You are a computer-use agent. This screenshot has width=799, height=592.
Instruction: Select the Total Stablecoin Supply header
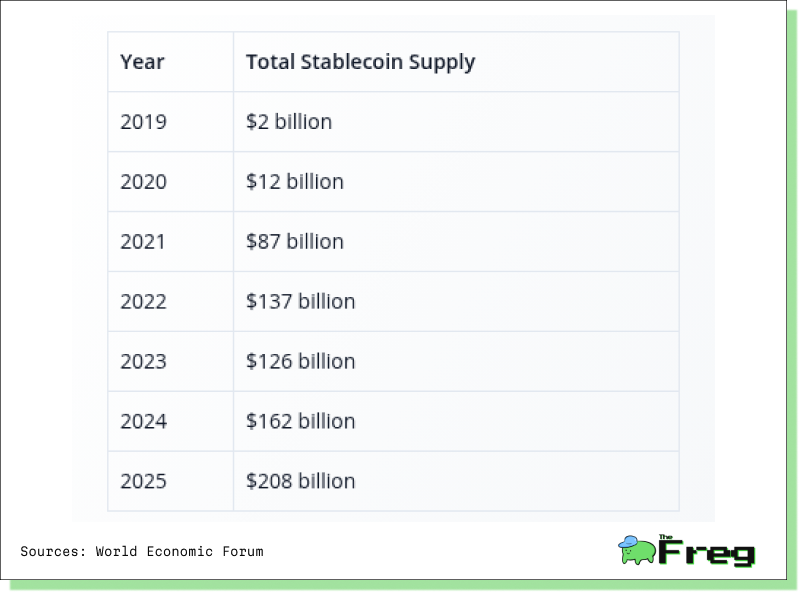[456, 62]
